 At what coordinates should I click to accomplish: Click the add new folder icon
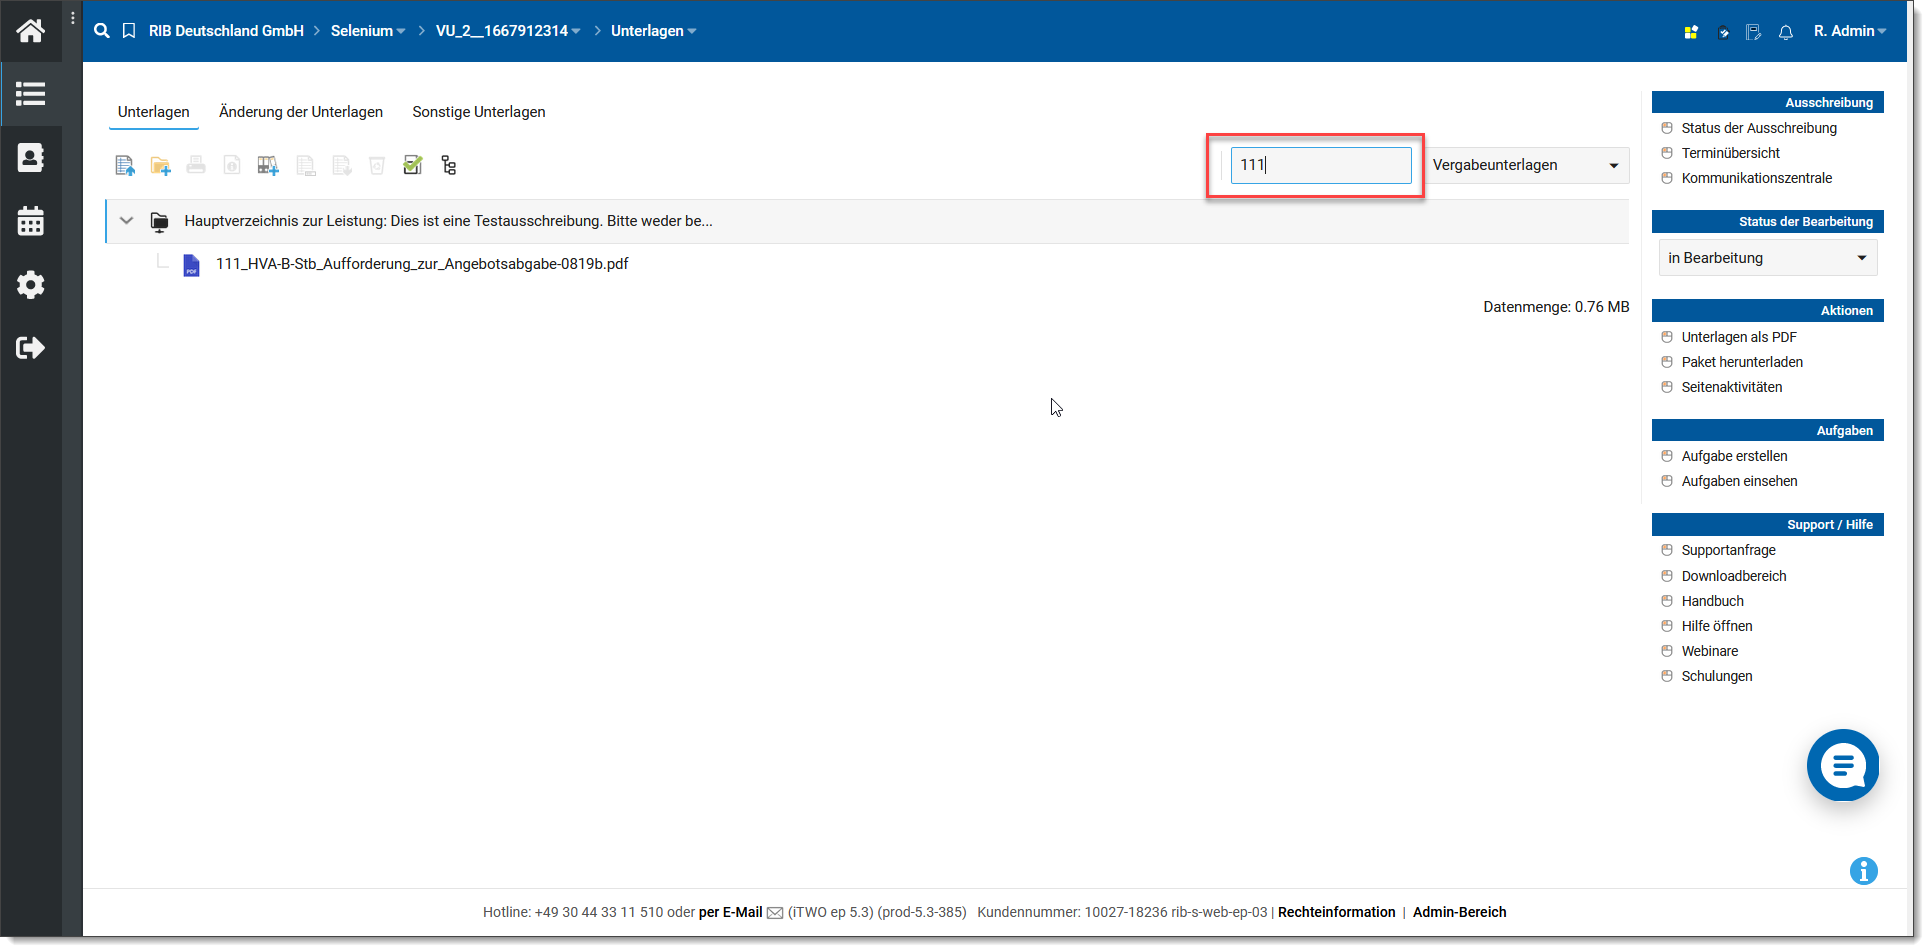[x=160, y=166]
